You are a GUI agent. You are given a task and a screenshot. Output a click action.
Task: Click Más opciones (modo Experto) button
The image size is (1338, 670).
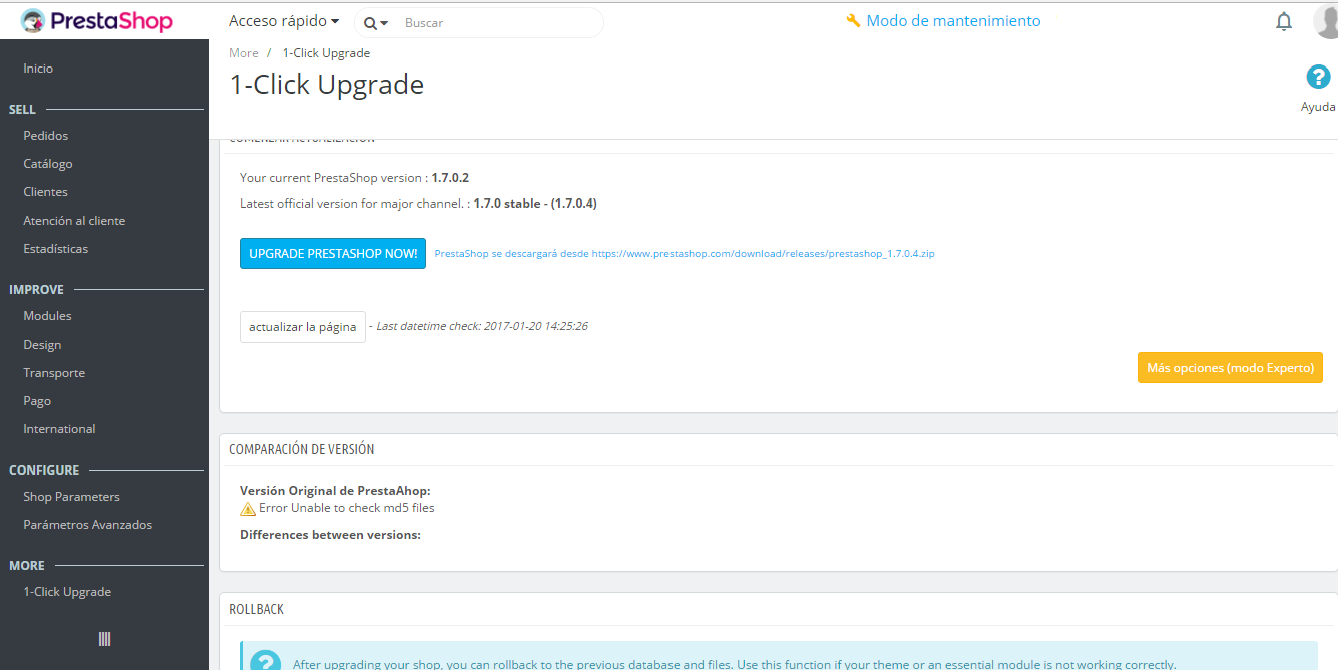pos(1230,368)
